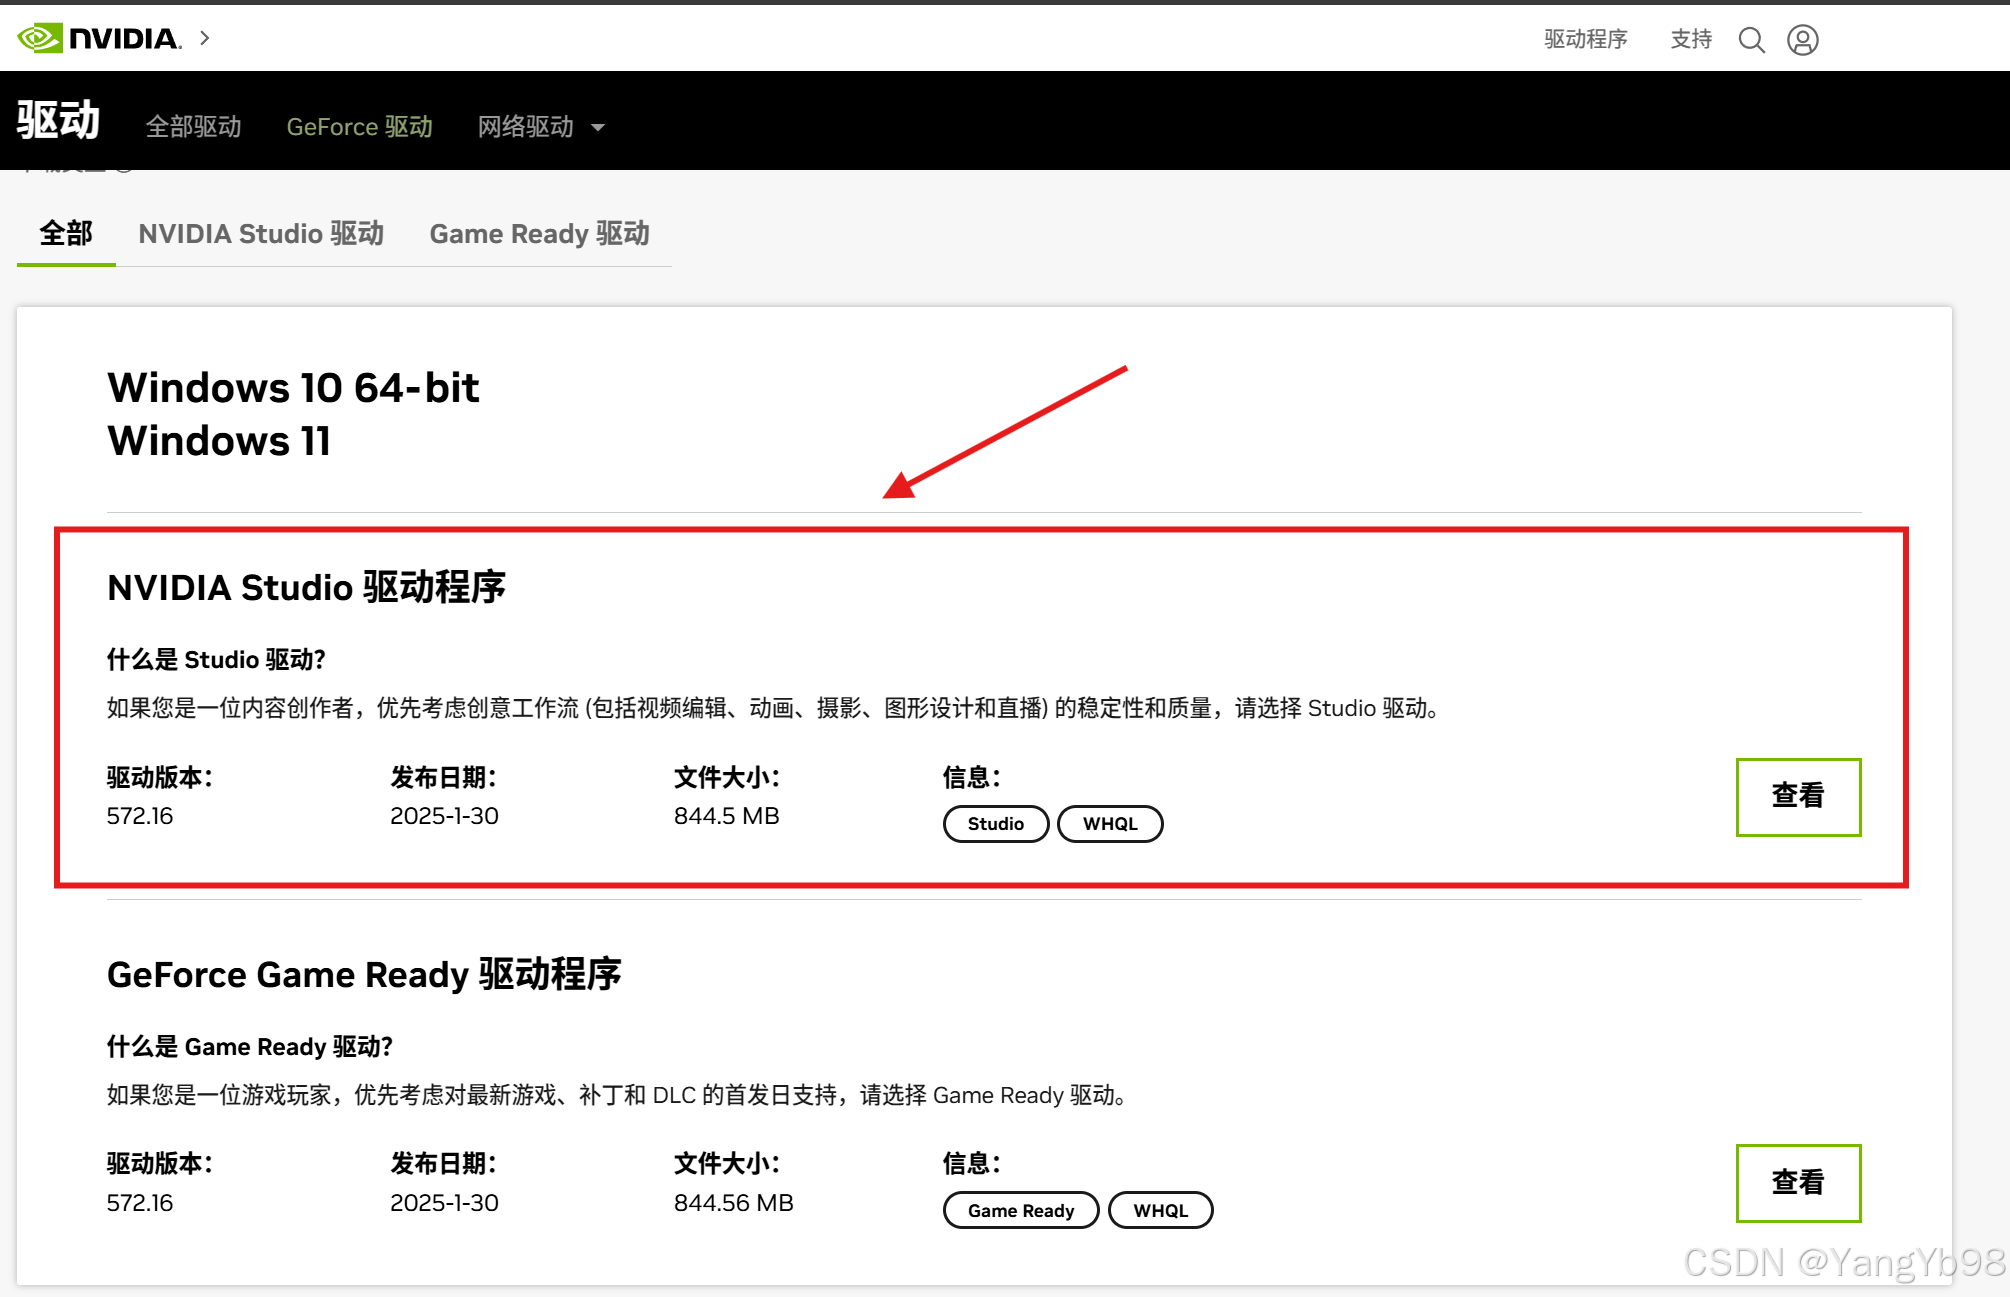Click 什么是 Game Ready 驱动? text
The width and height of the screenshot is (2010, 1297).
pos(249,1047)
